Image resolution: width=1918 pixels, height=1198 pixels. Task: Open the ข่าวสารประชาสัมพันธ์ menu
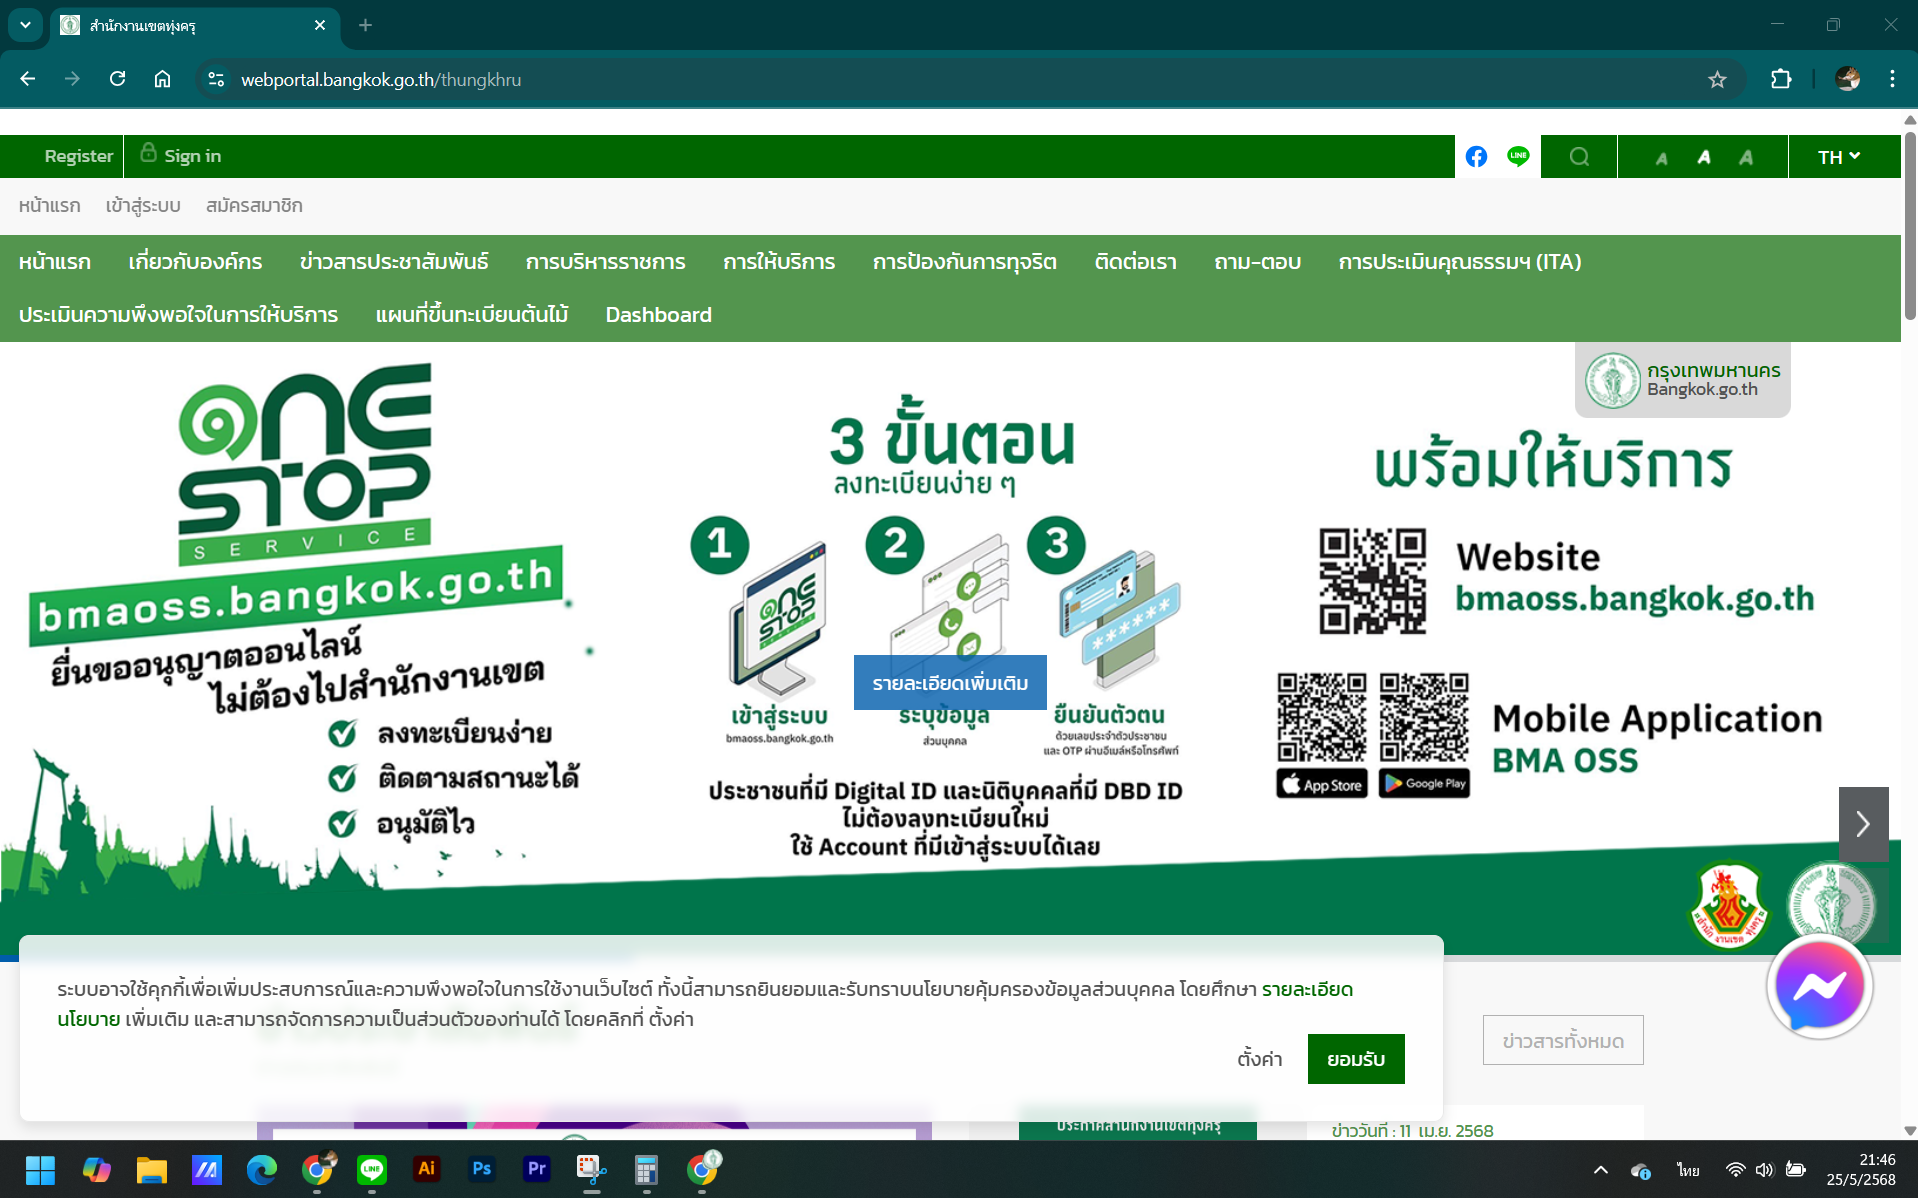click(394, 262)
